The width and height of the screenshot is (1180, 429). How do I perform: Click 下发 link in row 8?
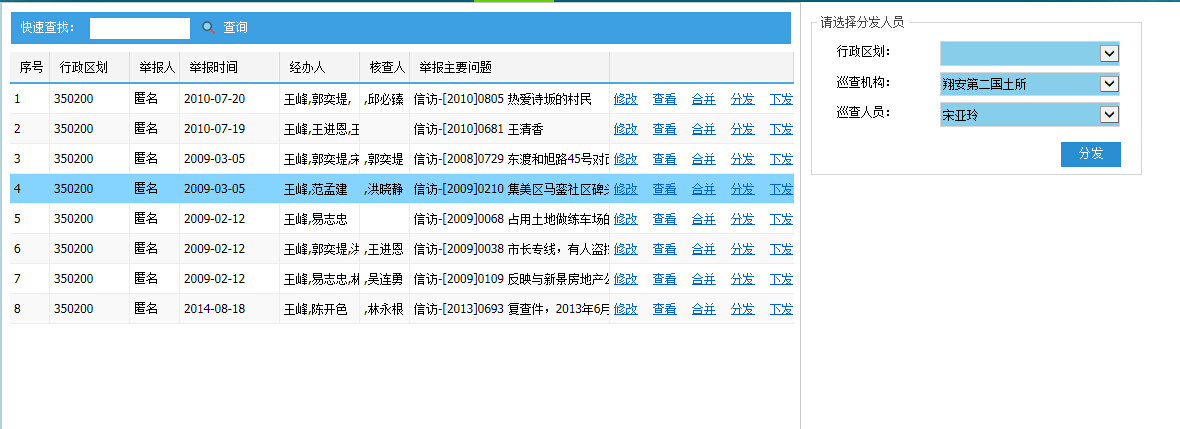pyautogui.click(x=781, y=309)
